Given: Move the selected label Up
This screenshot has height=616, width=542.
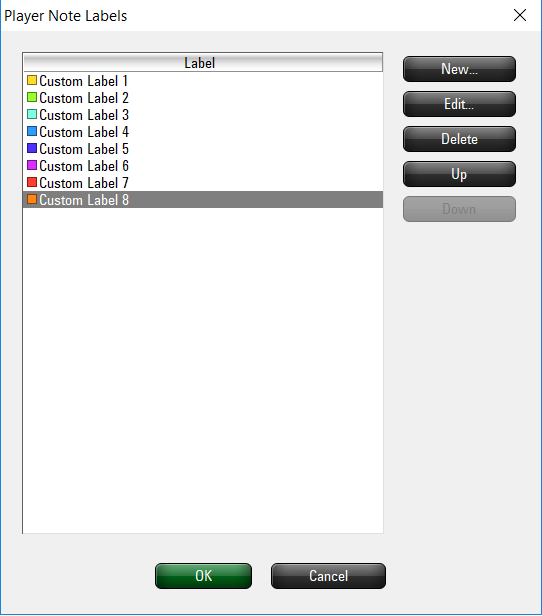Looking at the screenshot, I should [459, 174].
